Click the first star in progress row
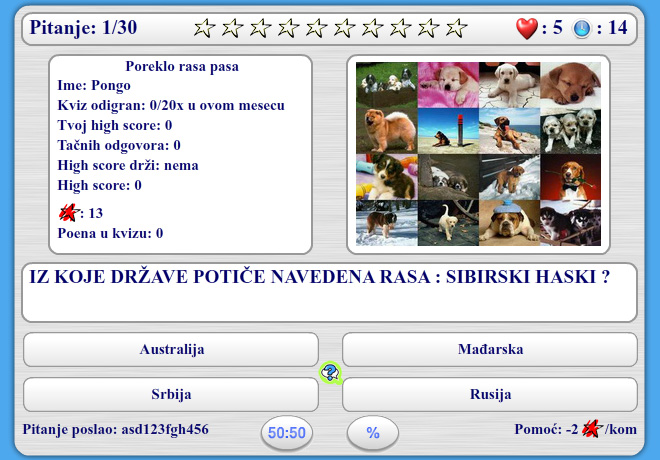Screen dimensions: 660x460 [x=204, y=28]
